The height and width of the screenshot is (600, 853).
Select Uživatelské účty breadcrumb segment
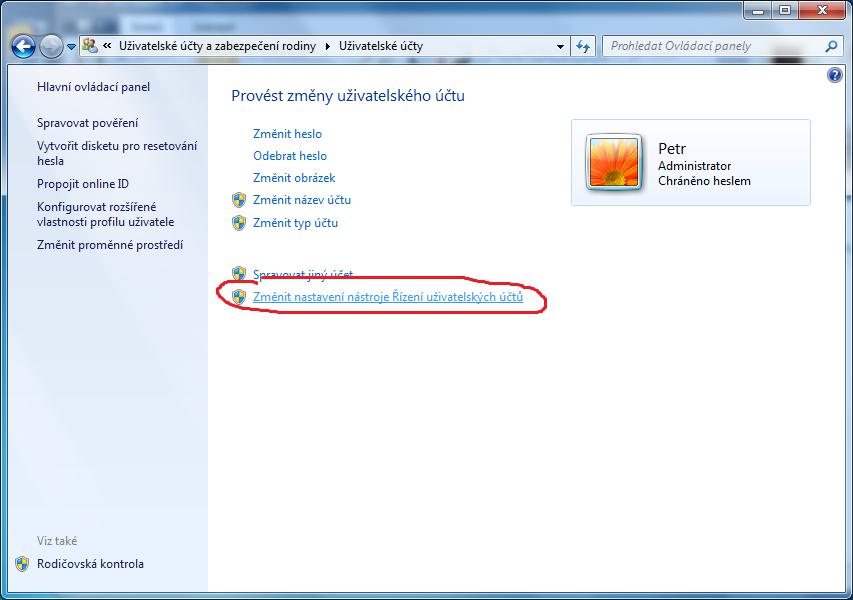click(x=381, y=46)
